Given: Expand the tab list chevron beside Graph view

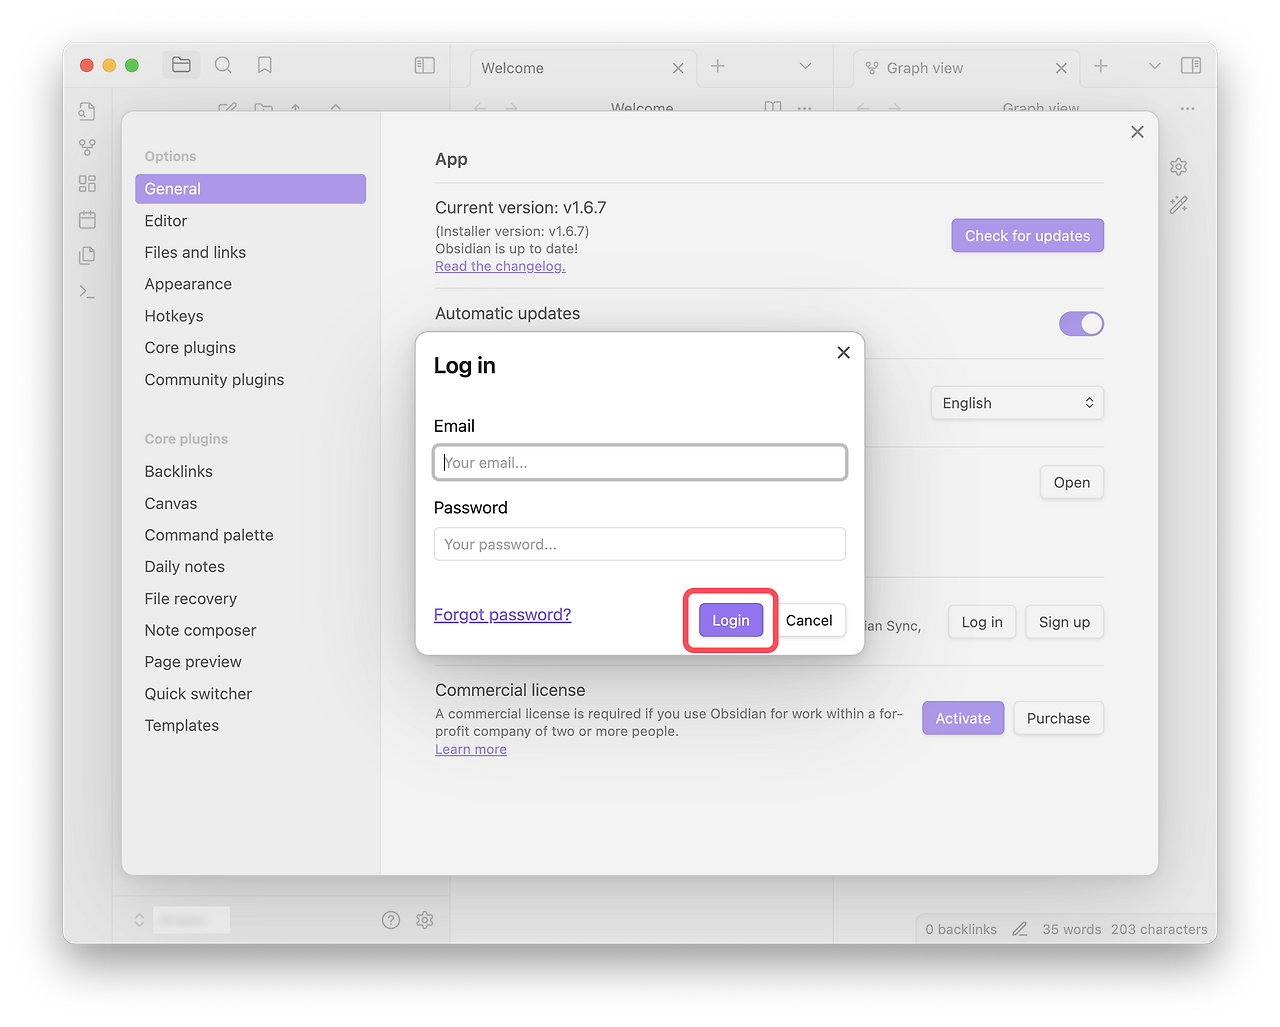Looking at the screenshot, I should tap(1155, 66).
